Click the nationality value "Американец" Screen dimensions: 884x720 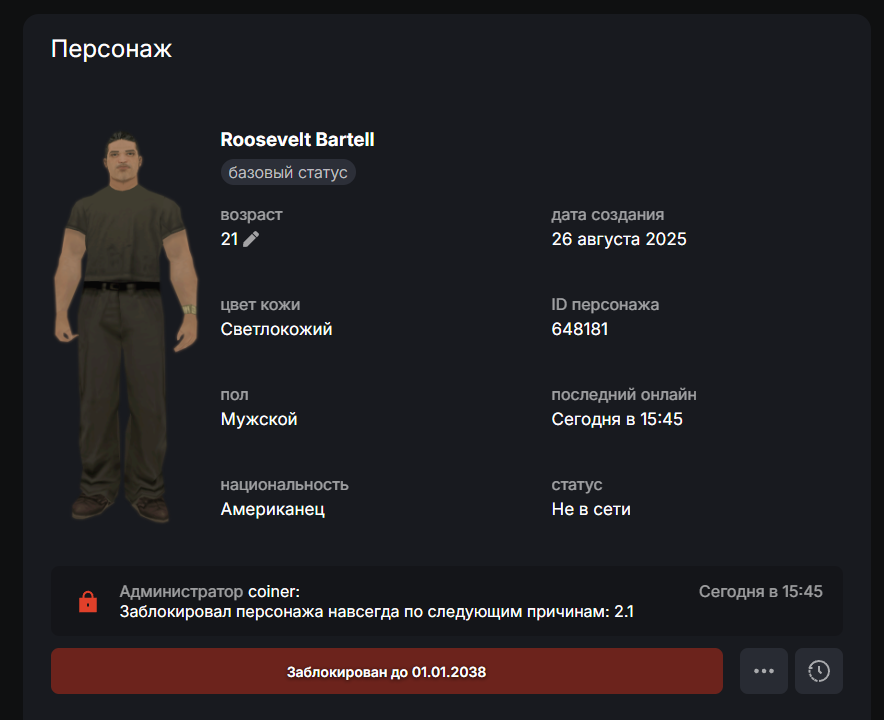272,509
